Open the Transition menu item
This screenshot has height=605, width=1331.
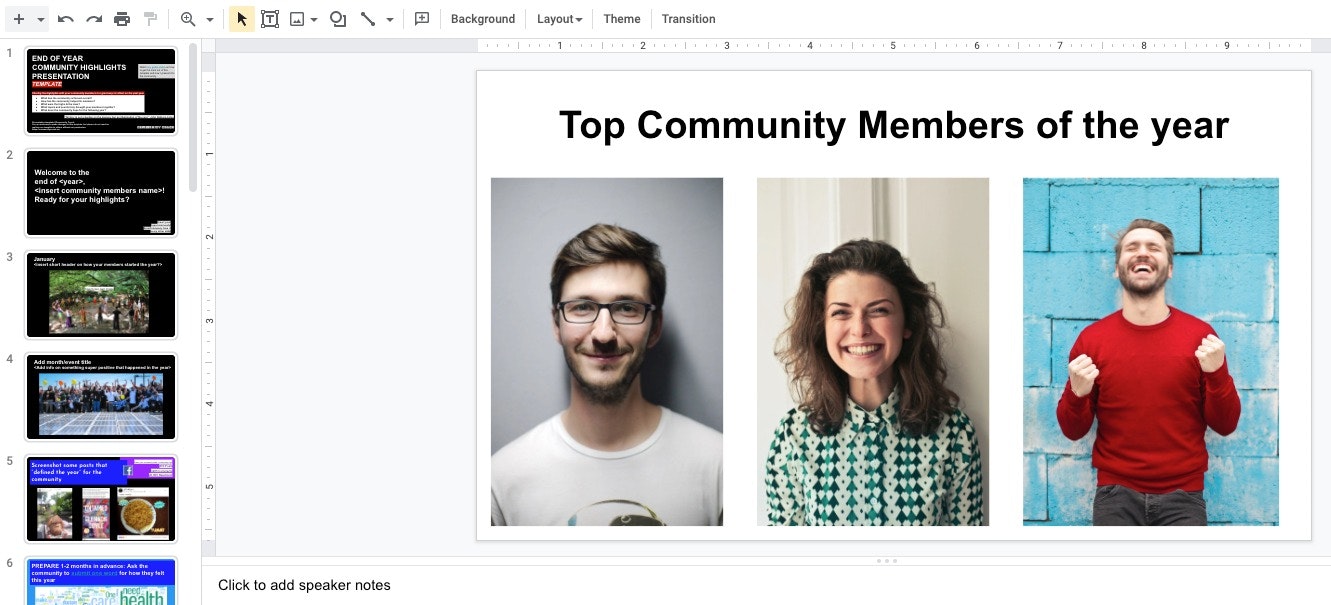pos(688,18)
